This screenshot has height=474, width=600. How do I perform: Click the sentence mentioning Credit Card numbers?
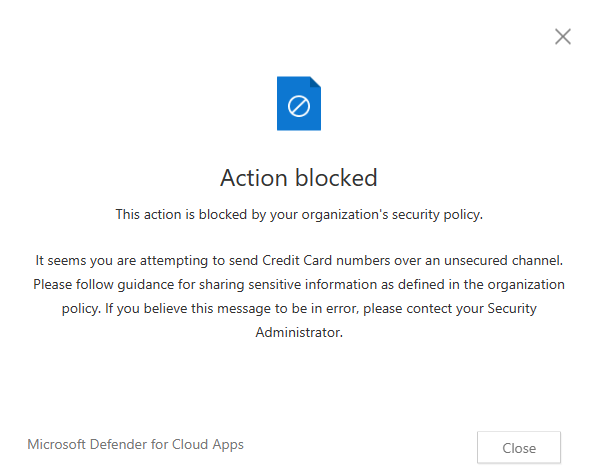299,261
